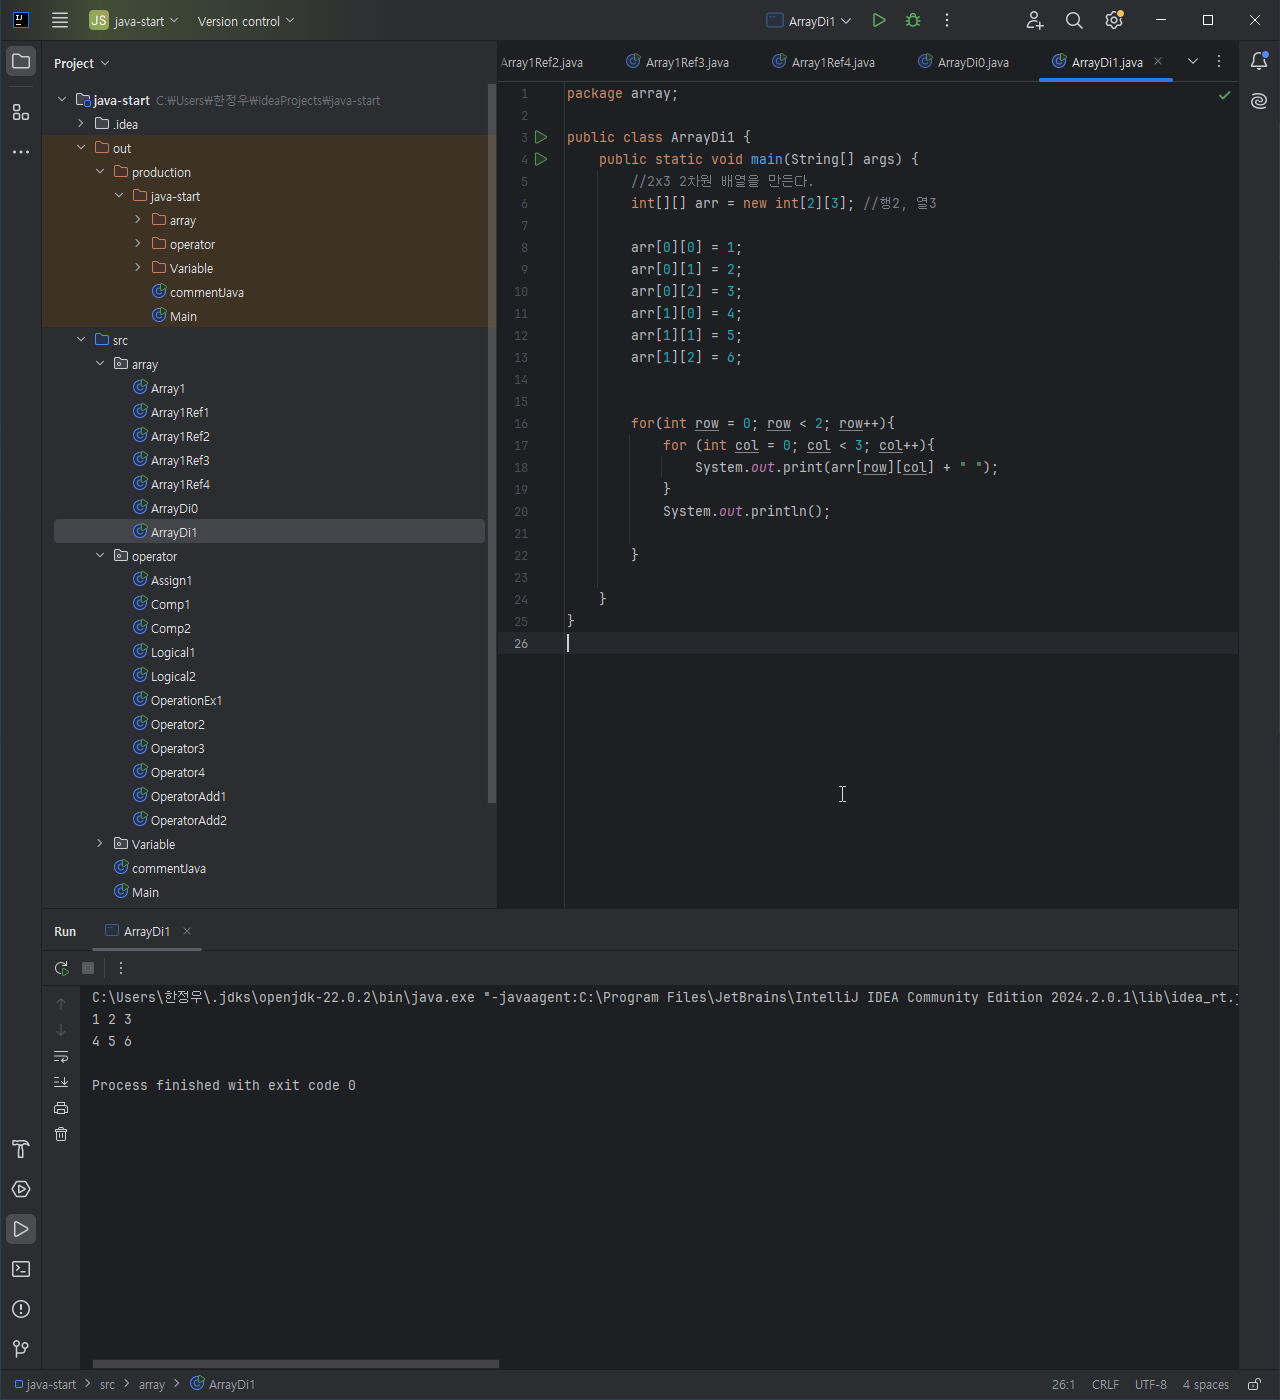Select commentJava under src
Image resolution: width=1280 pixels, height=1400 pixels.
tap(168, 868)
